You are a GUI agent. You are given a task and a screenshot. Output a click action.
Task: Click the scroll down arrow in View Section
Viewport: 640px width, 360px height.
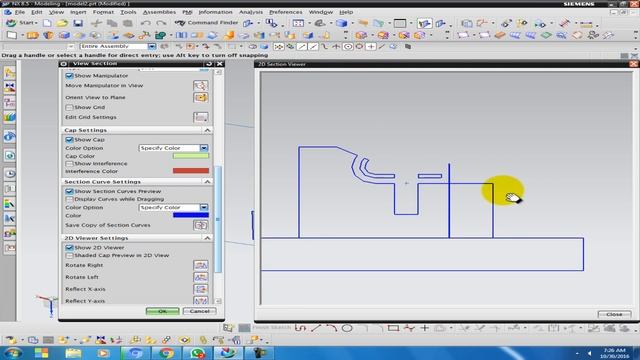click(x=218, y=301)
